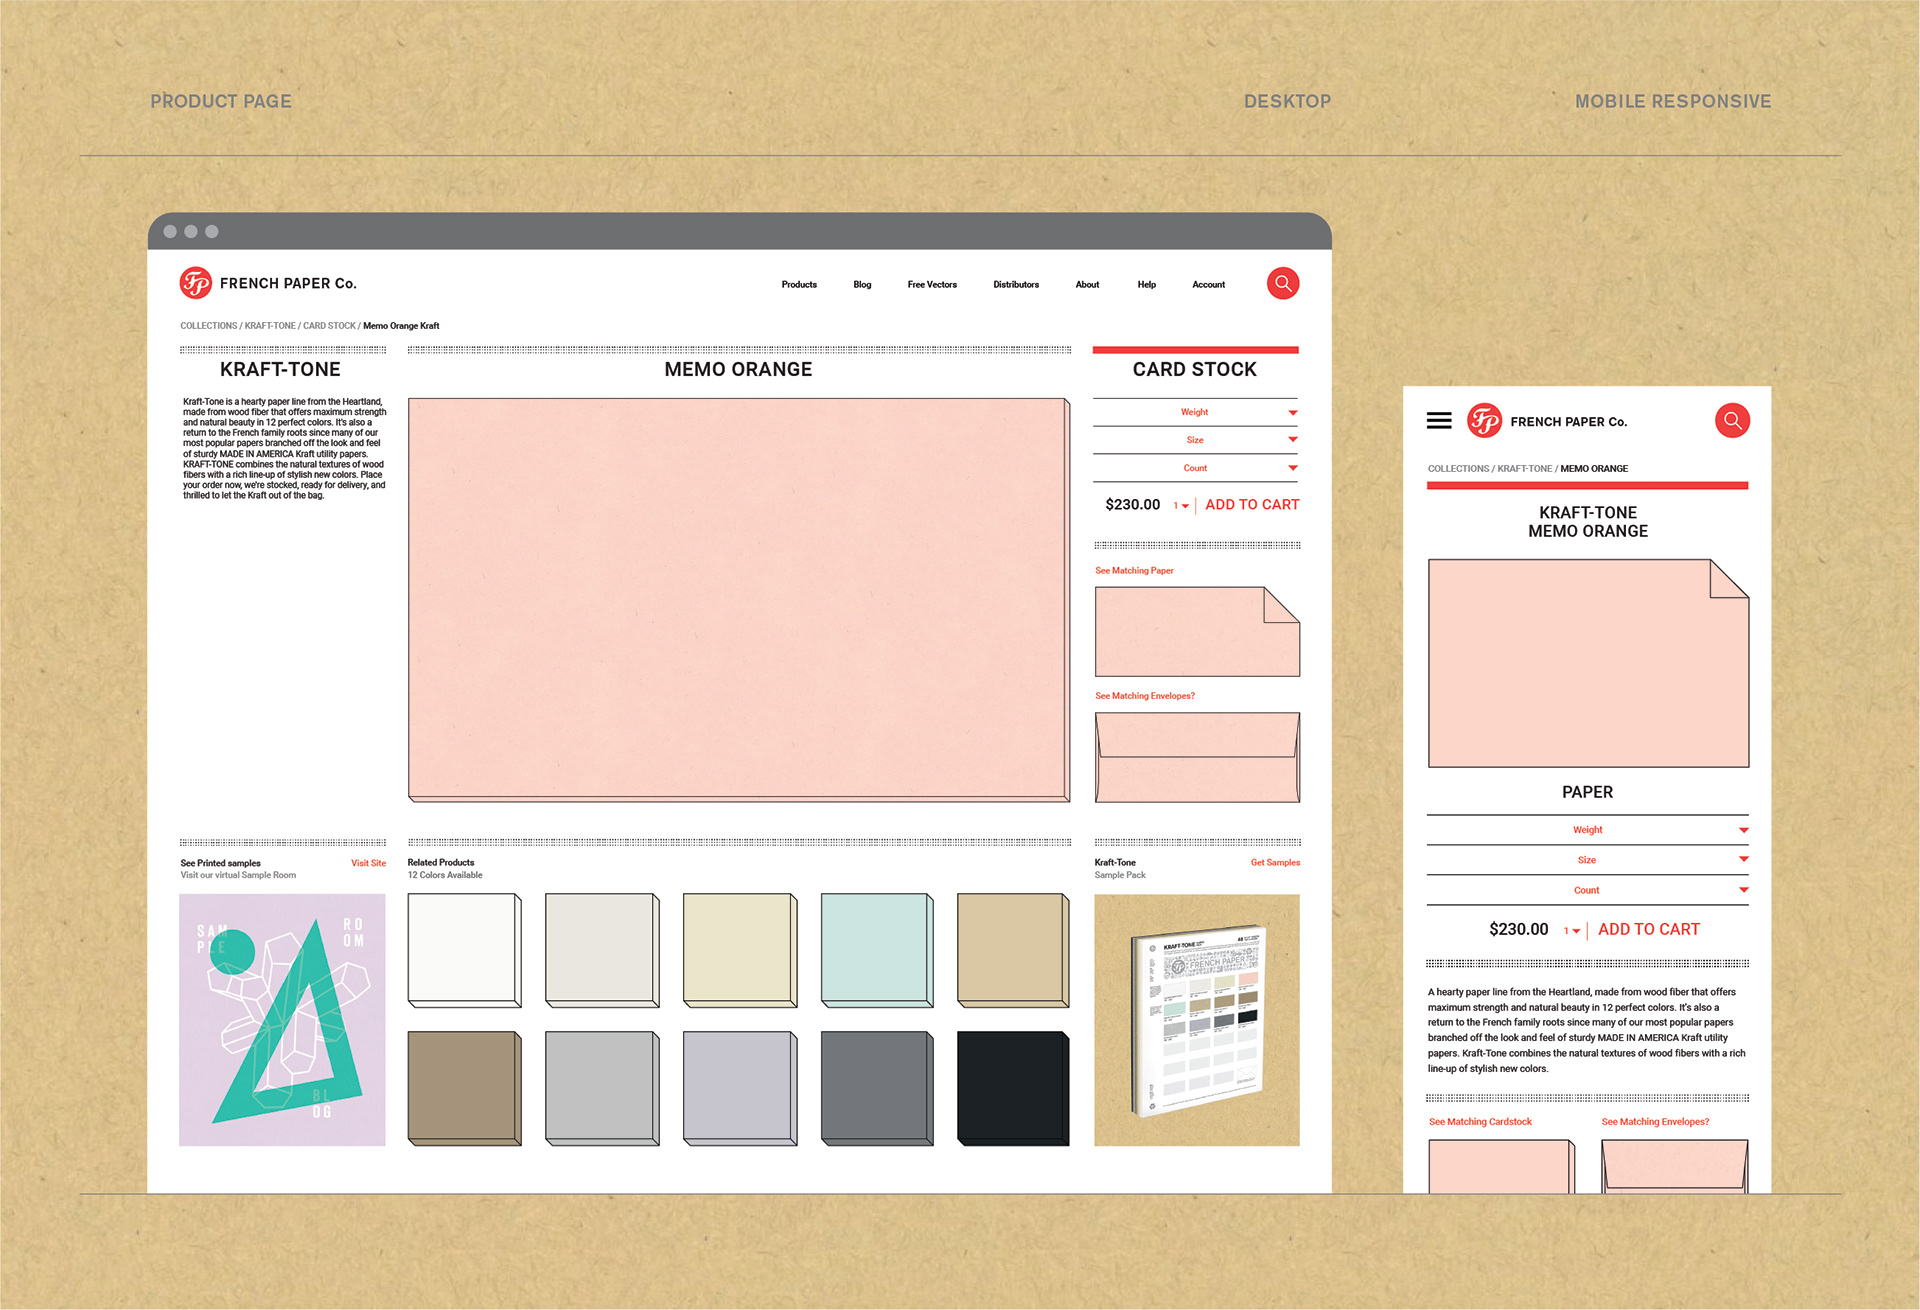Viewport: 1920px width, 1310px height.
Task: Open the Free Vectors menu item
Action: tap(931, 285)
